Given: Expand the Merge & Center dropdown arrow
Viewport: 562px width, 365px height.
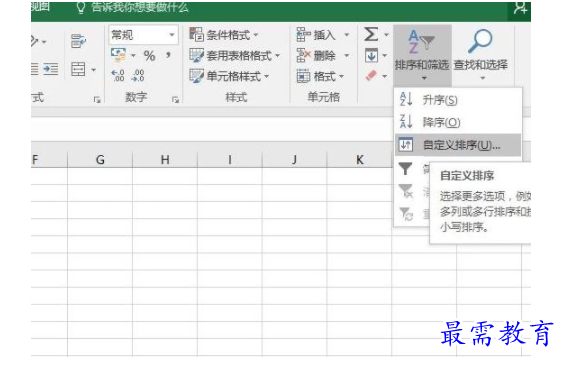Looking at the screenshot, I should pos(93,69).
